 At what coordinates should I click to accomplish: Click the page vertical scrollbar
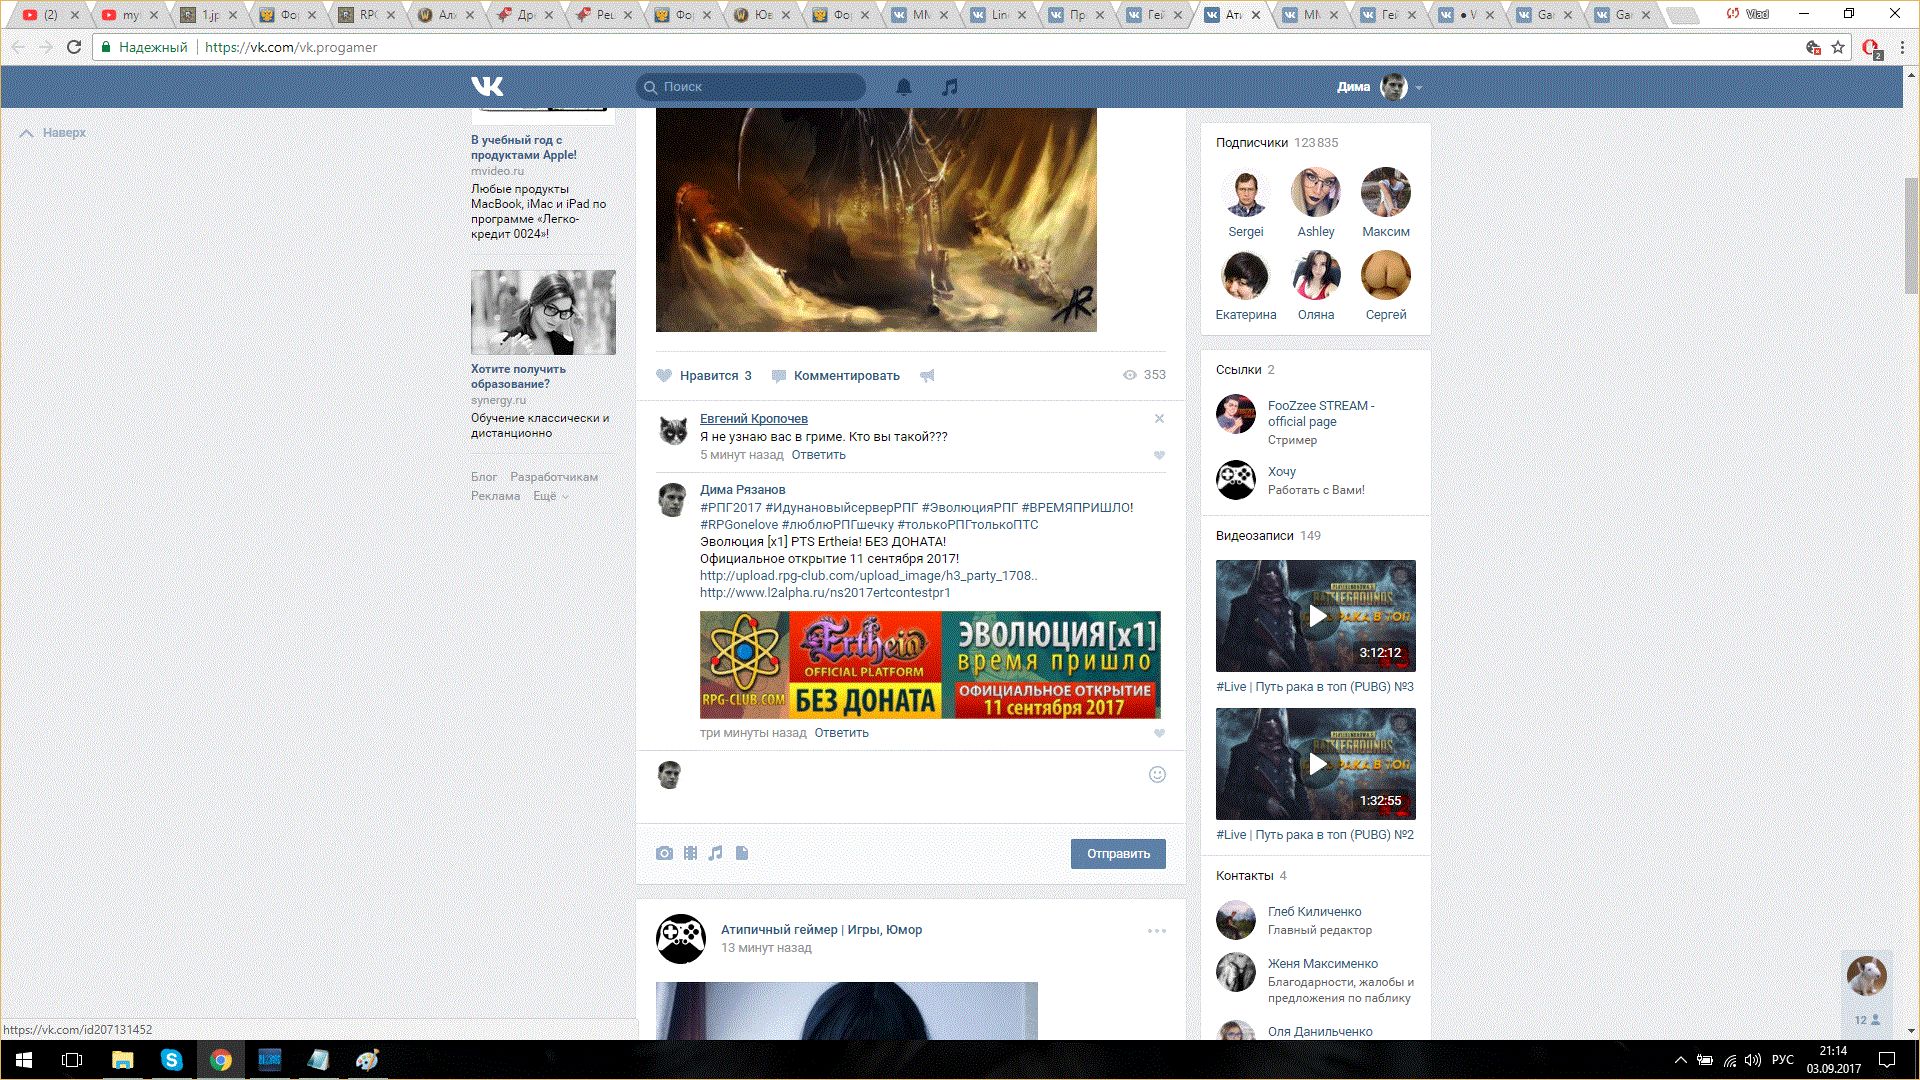click(x=1911, y=235)
